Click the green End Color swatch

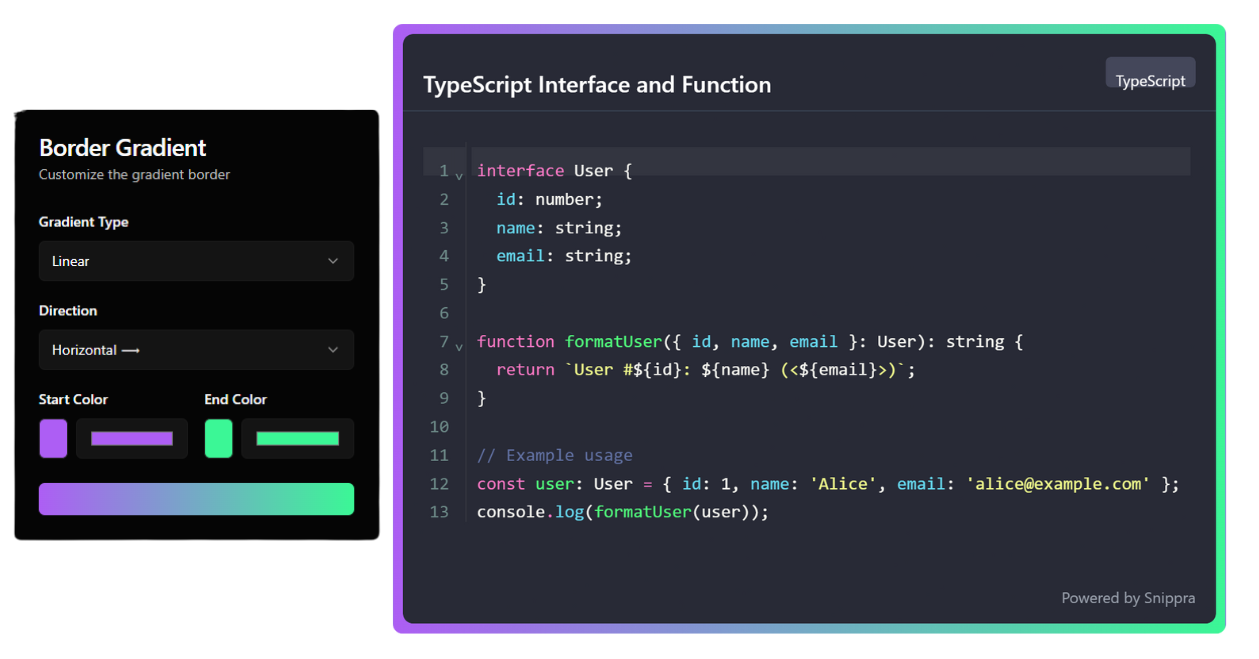point(218,438)
